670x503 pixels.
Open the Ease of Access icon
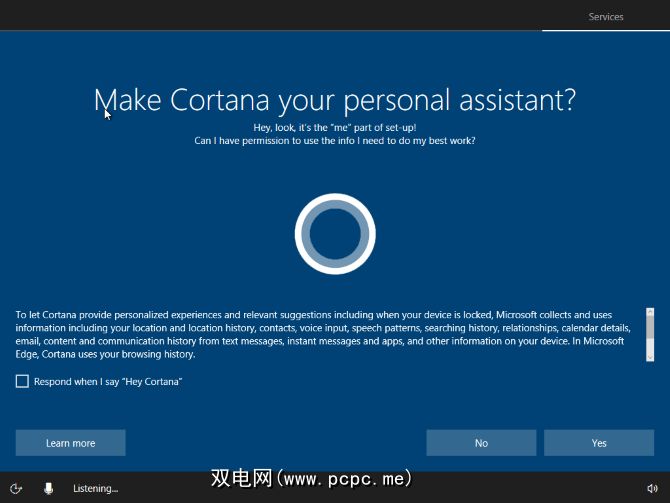16,488
